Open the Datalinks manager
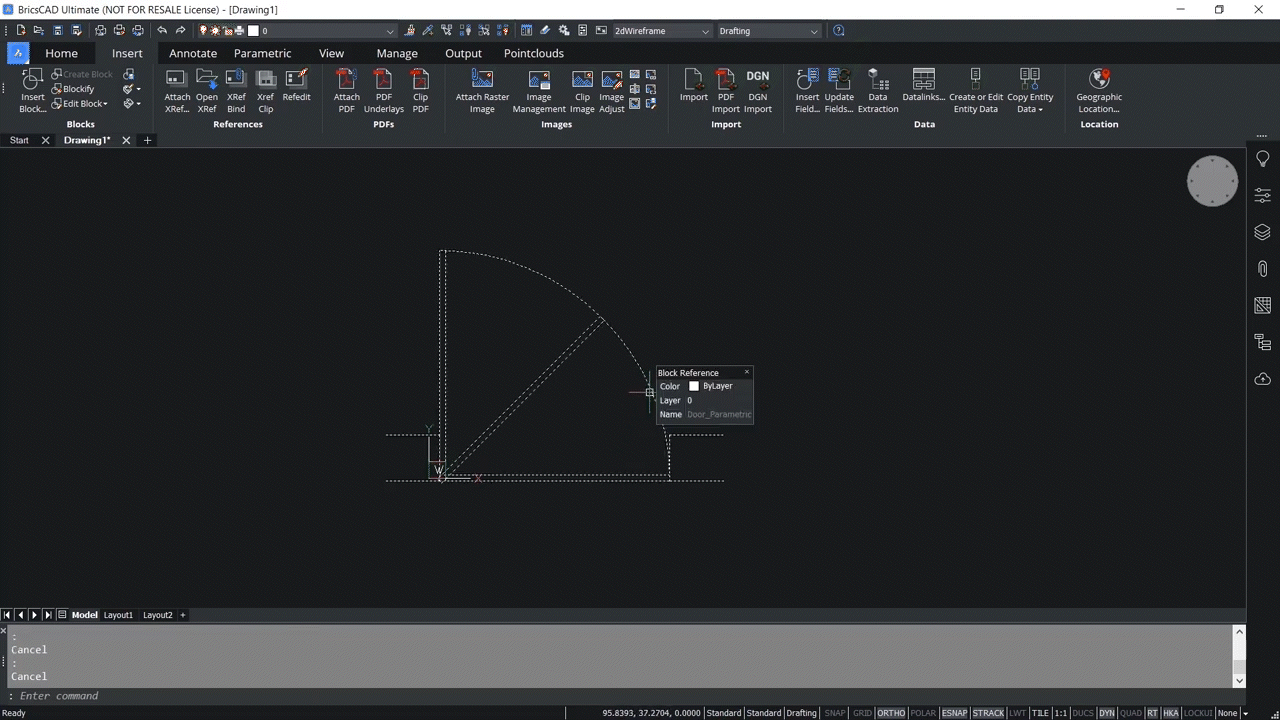Viewport: 1280px width, 720px height. [x=923, y=86]
